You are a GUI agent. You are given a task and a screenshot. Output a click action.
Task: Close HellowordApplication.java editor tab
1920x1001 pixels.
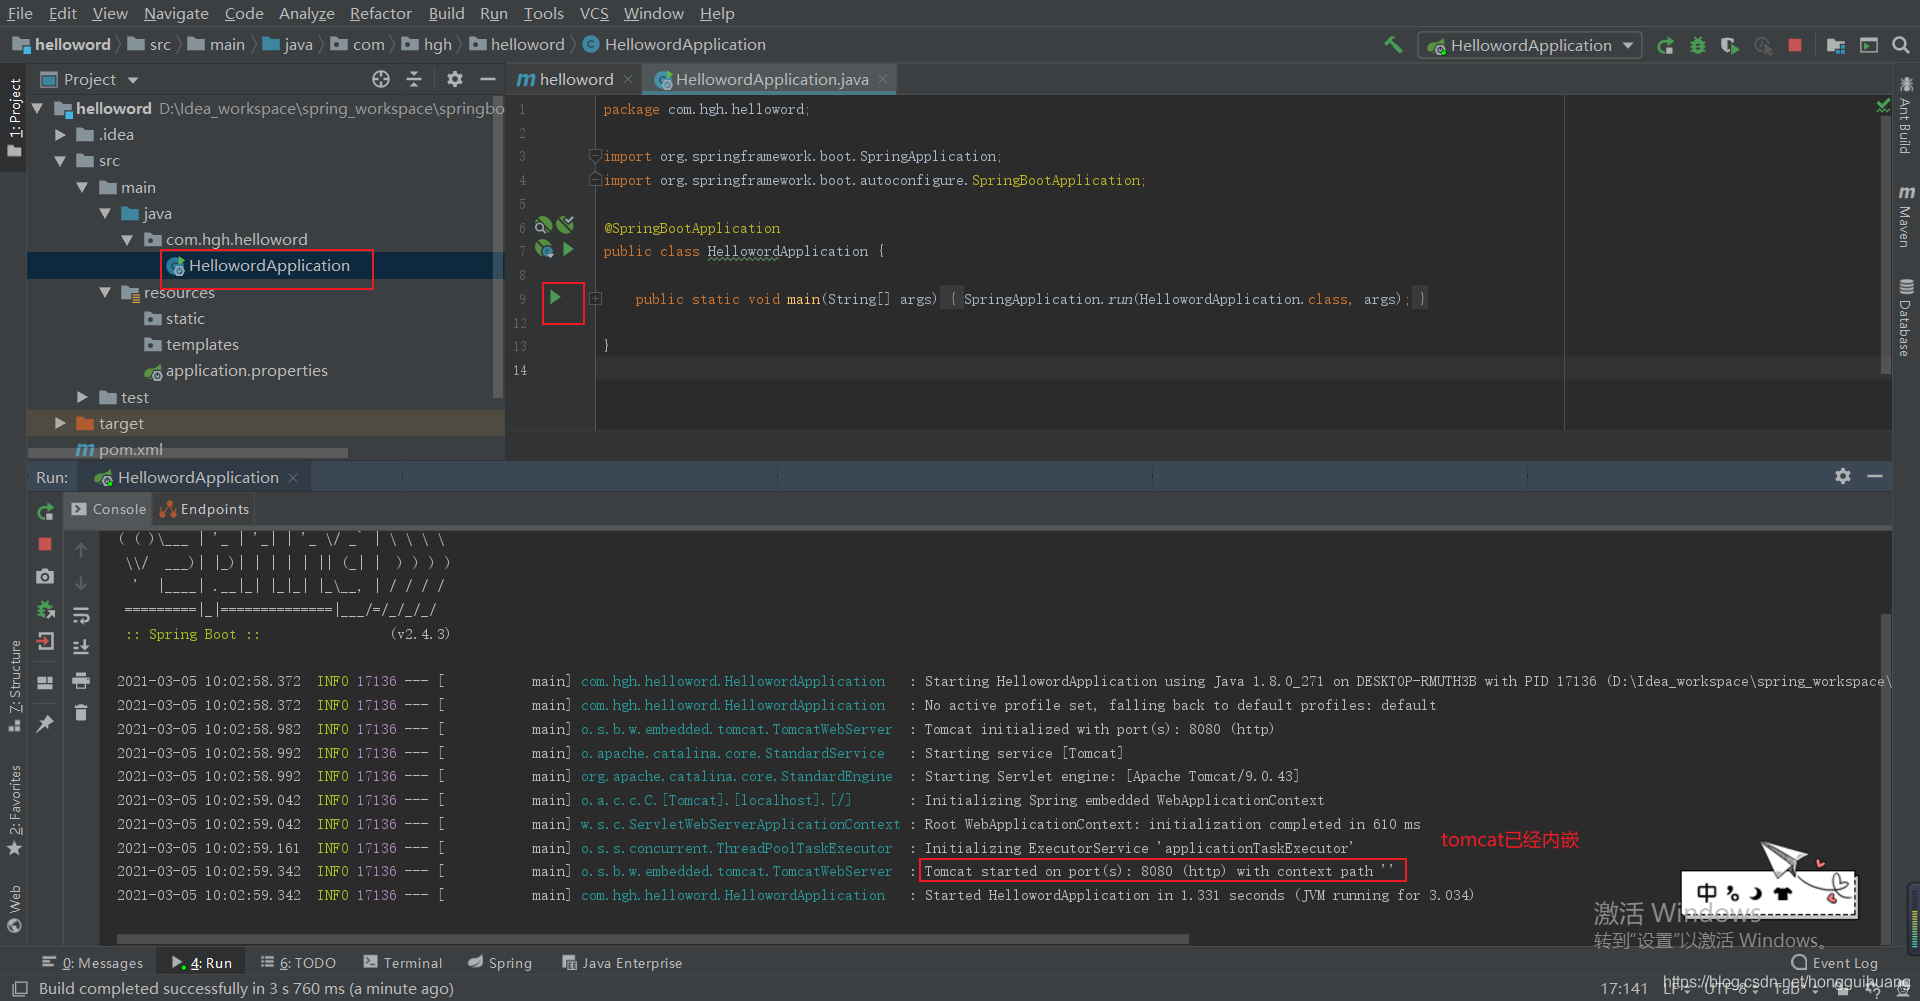[x=883, y=79]
